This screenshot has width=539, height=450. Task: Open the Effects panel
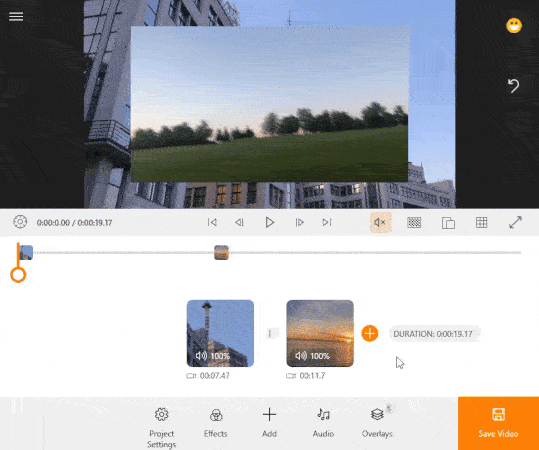(216, 423)
